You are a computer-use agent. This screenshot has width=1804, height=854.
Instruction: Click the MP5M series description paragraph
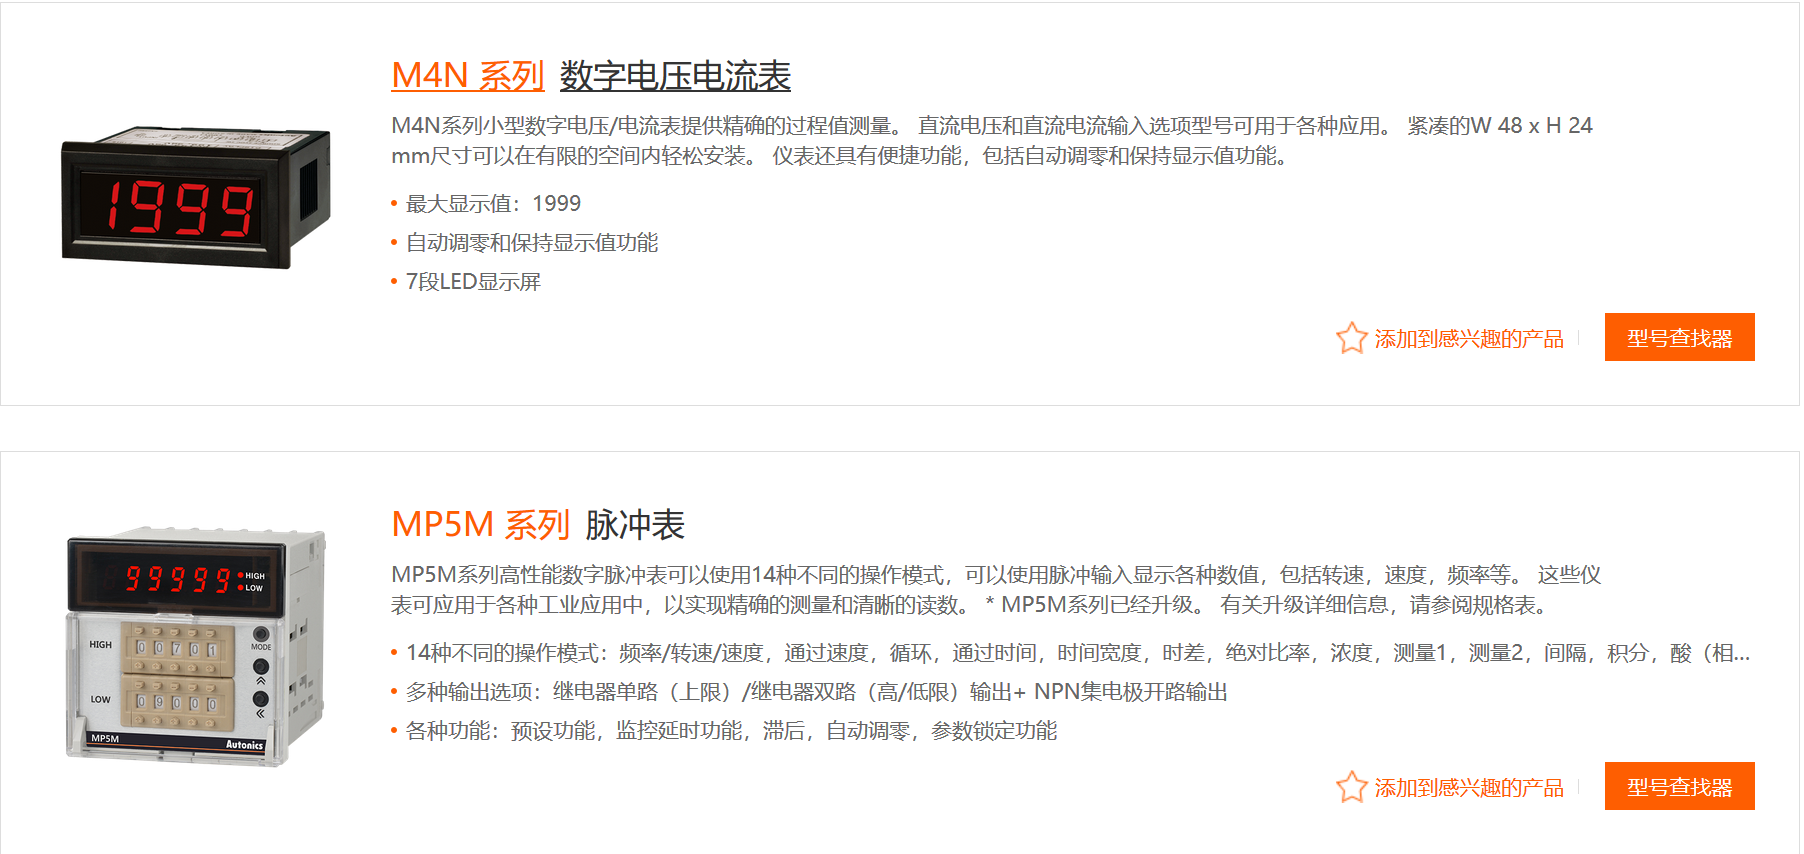[995, 590]
